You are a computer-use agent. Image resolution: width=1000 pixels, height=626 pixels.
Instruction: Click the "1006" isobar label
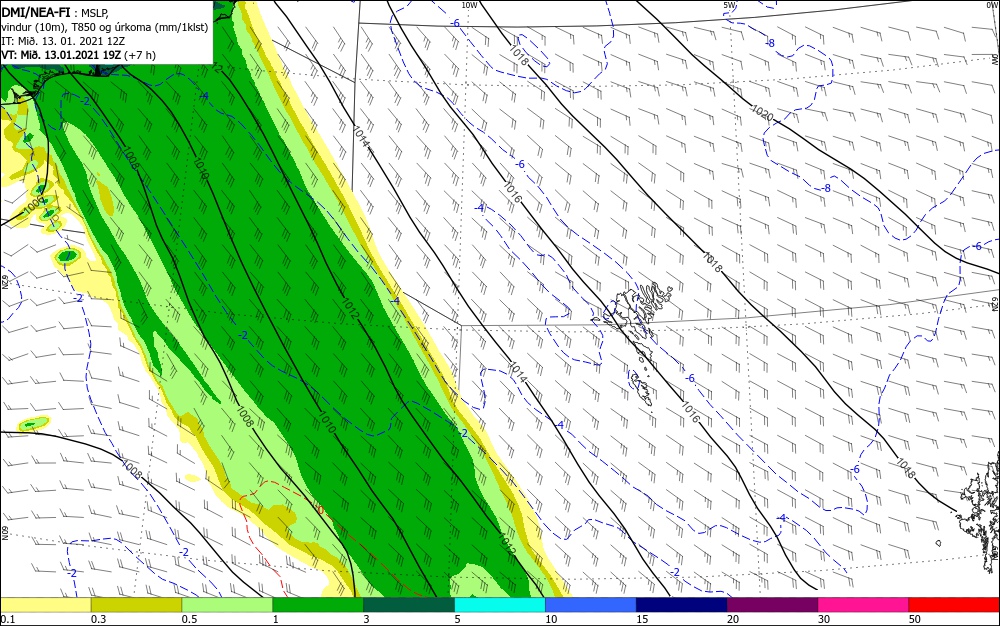coord(33,205)
